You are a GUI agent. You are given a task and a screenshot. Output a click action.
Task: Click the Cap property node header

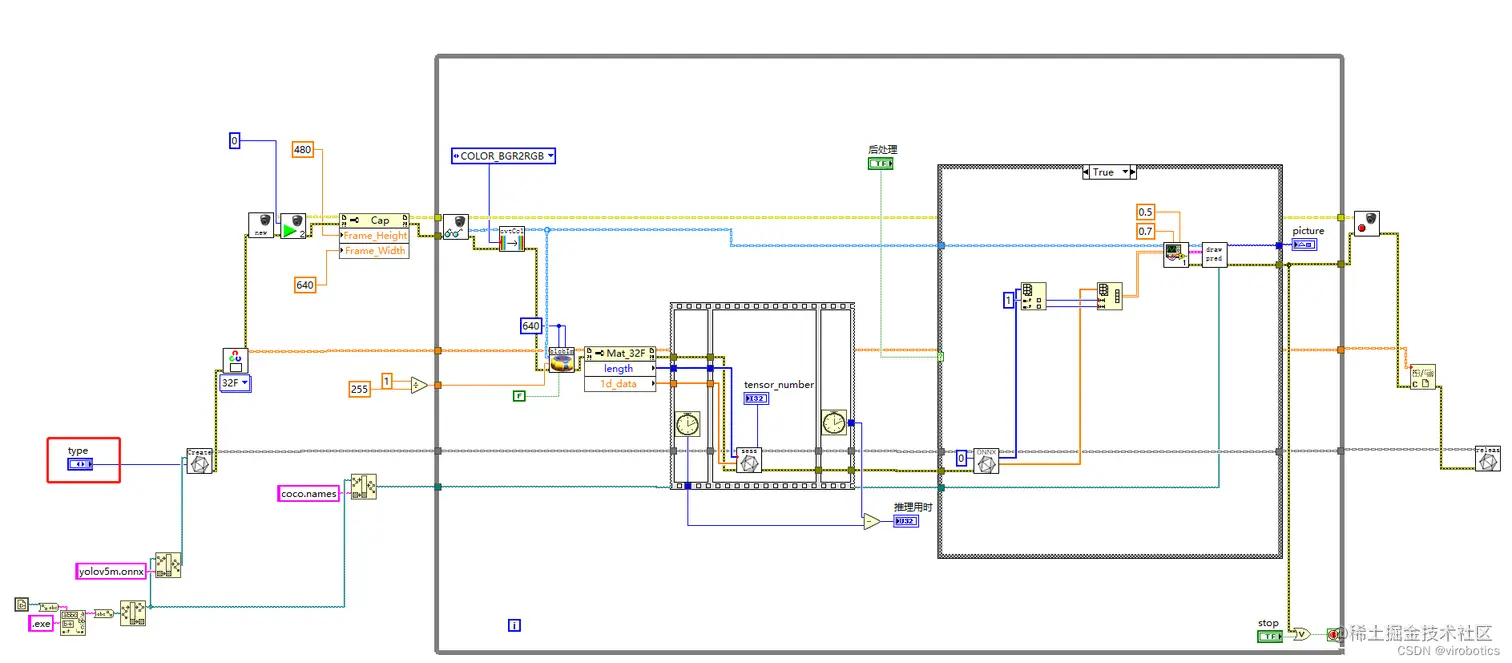pyautogui.click(x=374, y=220)
